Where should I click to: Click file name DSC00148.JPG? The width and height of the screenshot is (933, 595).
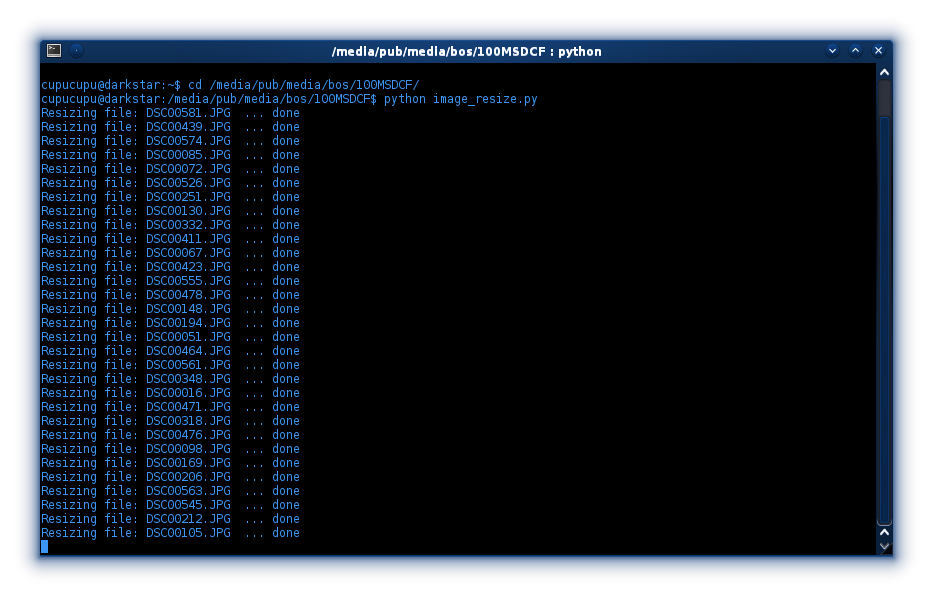188,309
